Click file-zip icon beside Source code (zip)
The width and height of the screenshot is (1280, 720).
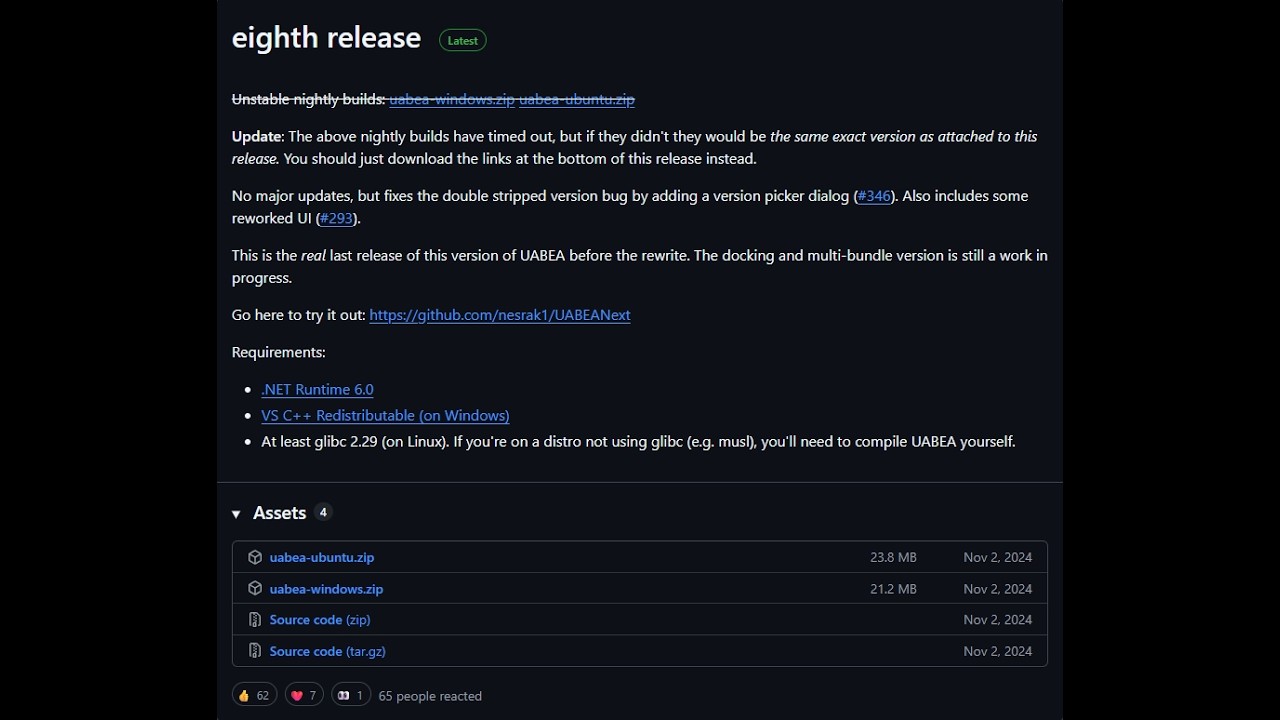(255, 620)
